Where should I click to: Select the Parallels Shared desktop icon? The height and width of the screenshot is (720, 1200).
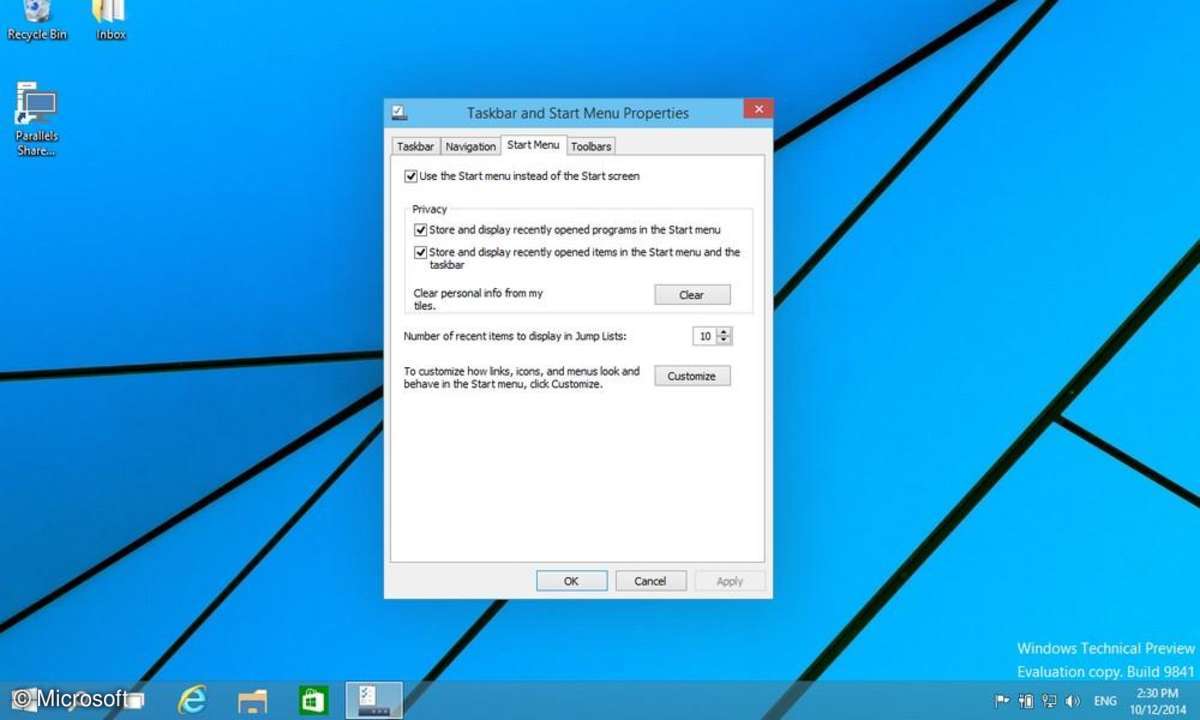pyautogui.click(x=37, y=119)
